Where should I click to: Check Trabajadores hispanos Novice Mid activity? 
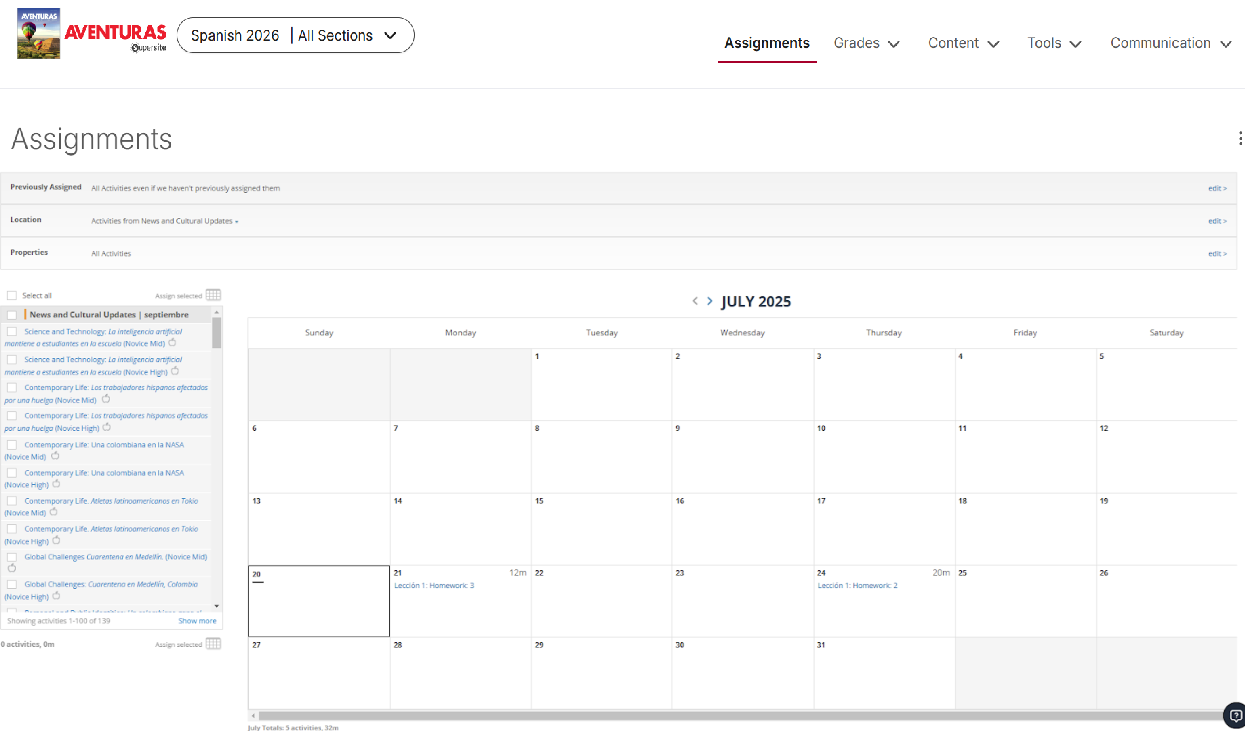pyautogui.click(x=12, y=387)
